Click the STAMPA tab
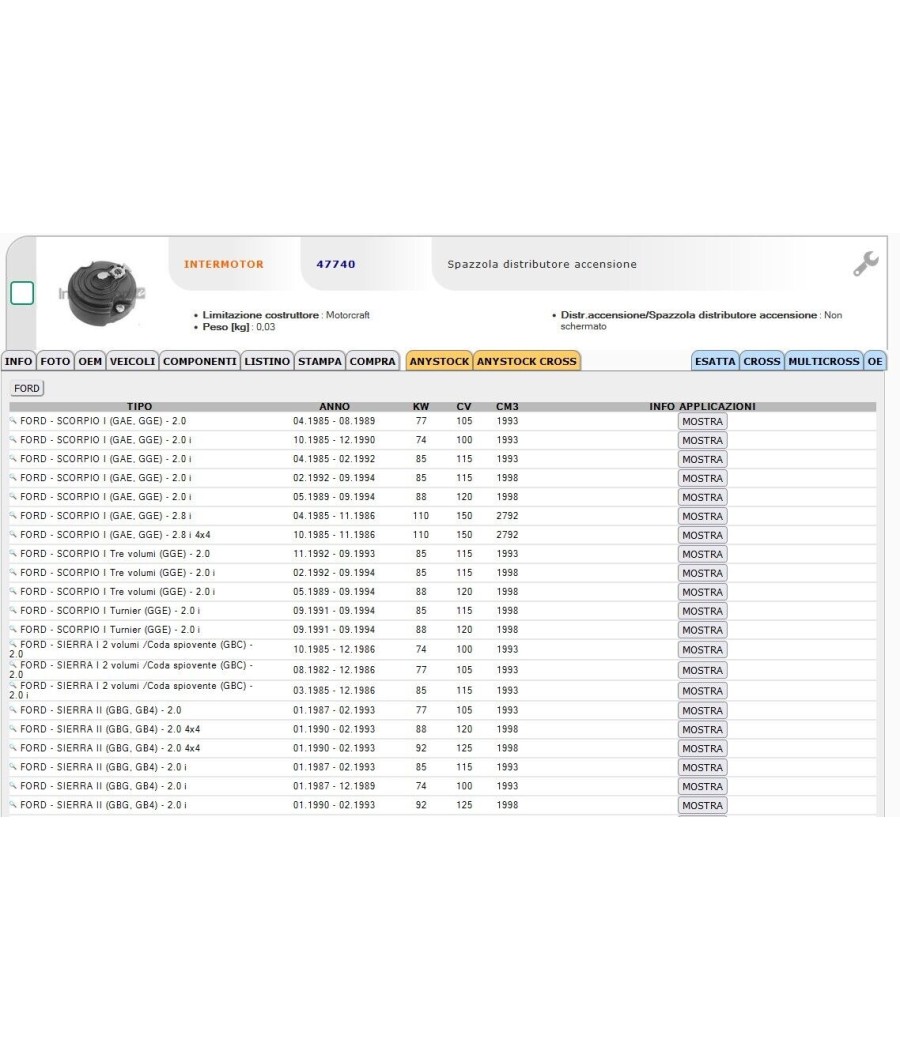Viewport: 900px width, 1050px height. click(x=319, y=361)
